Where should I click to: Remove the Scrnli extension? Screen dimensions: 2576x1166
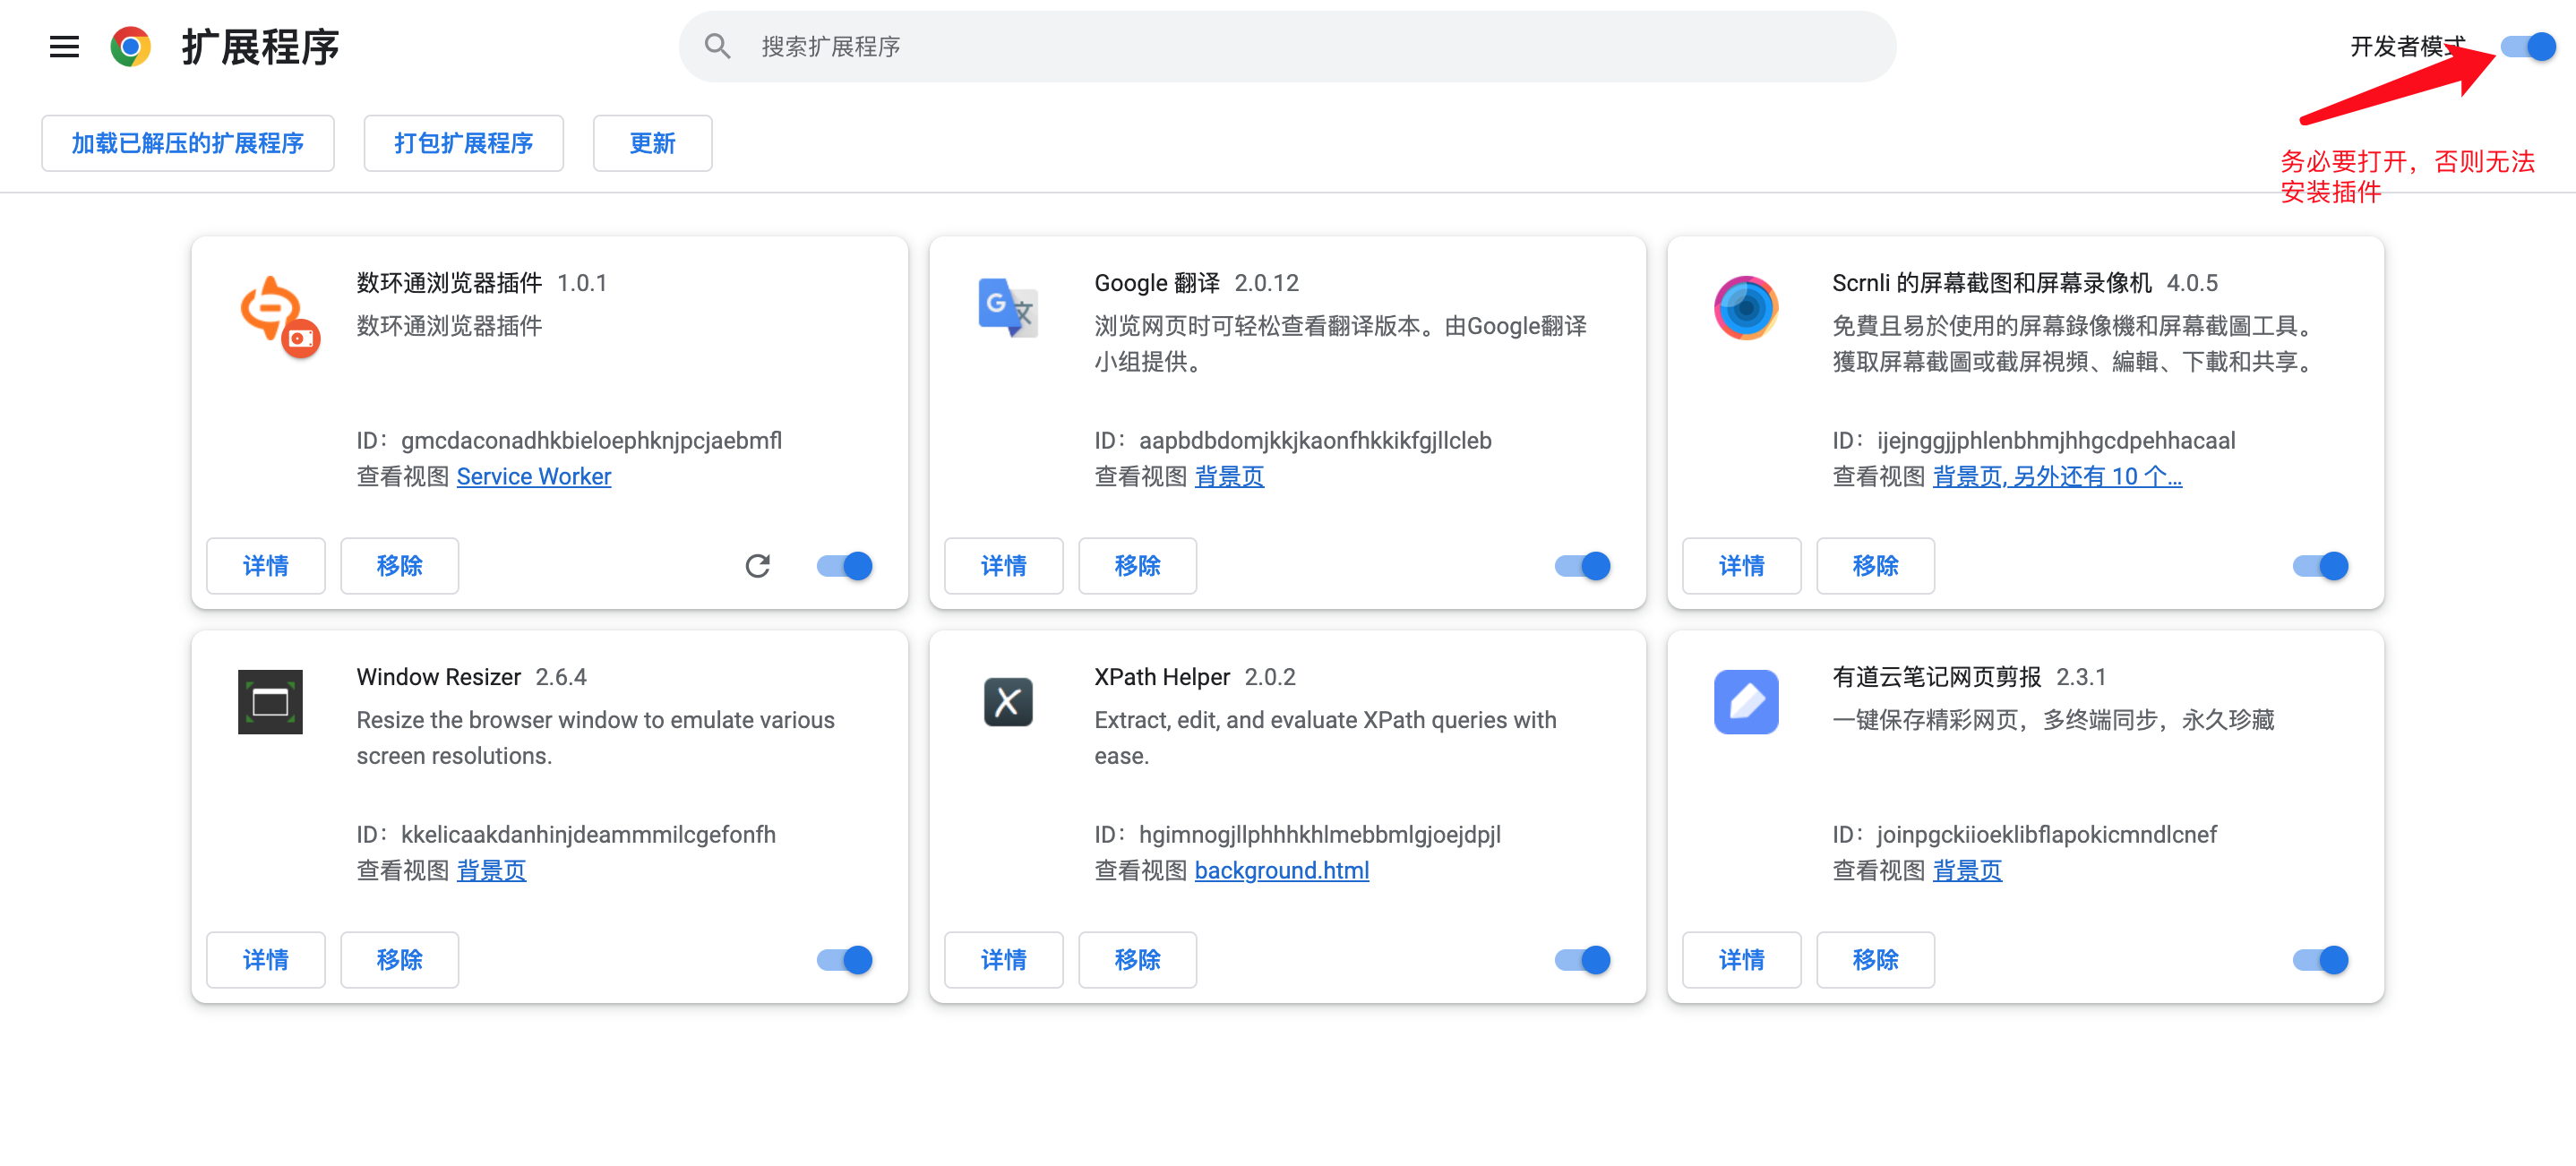click(x=1876, y=566)
